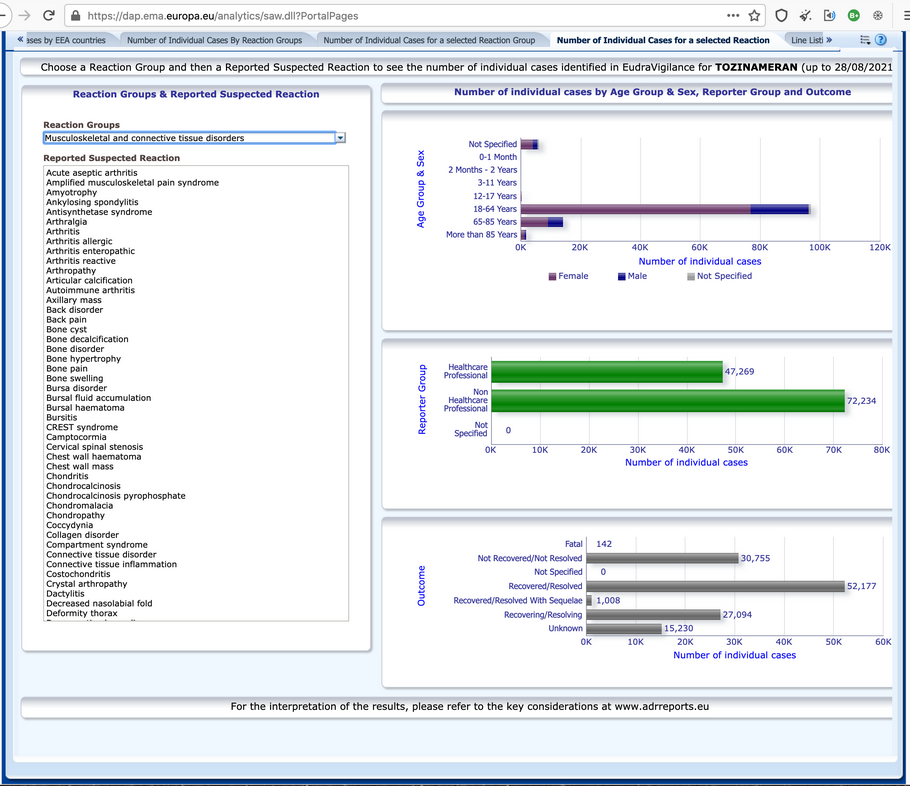
Task: Select Arthralgia in reaction list
Action: tap(67, 222)
